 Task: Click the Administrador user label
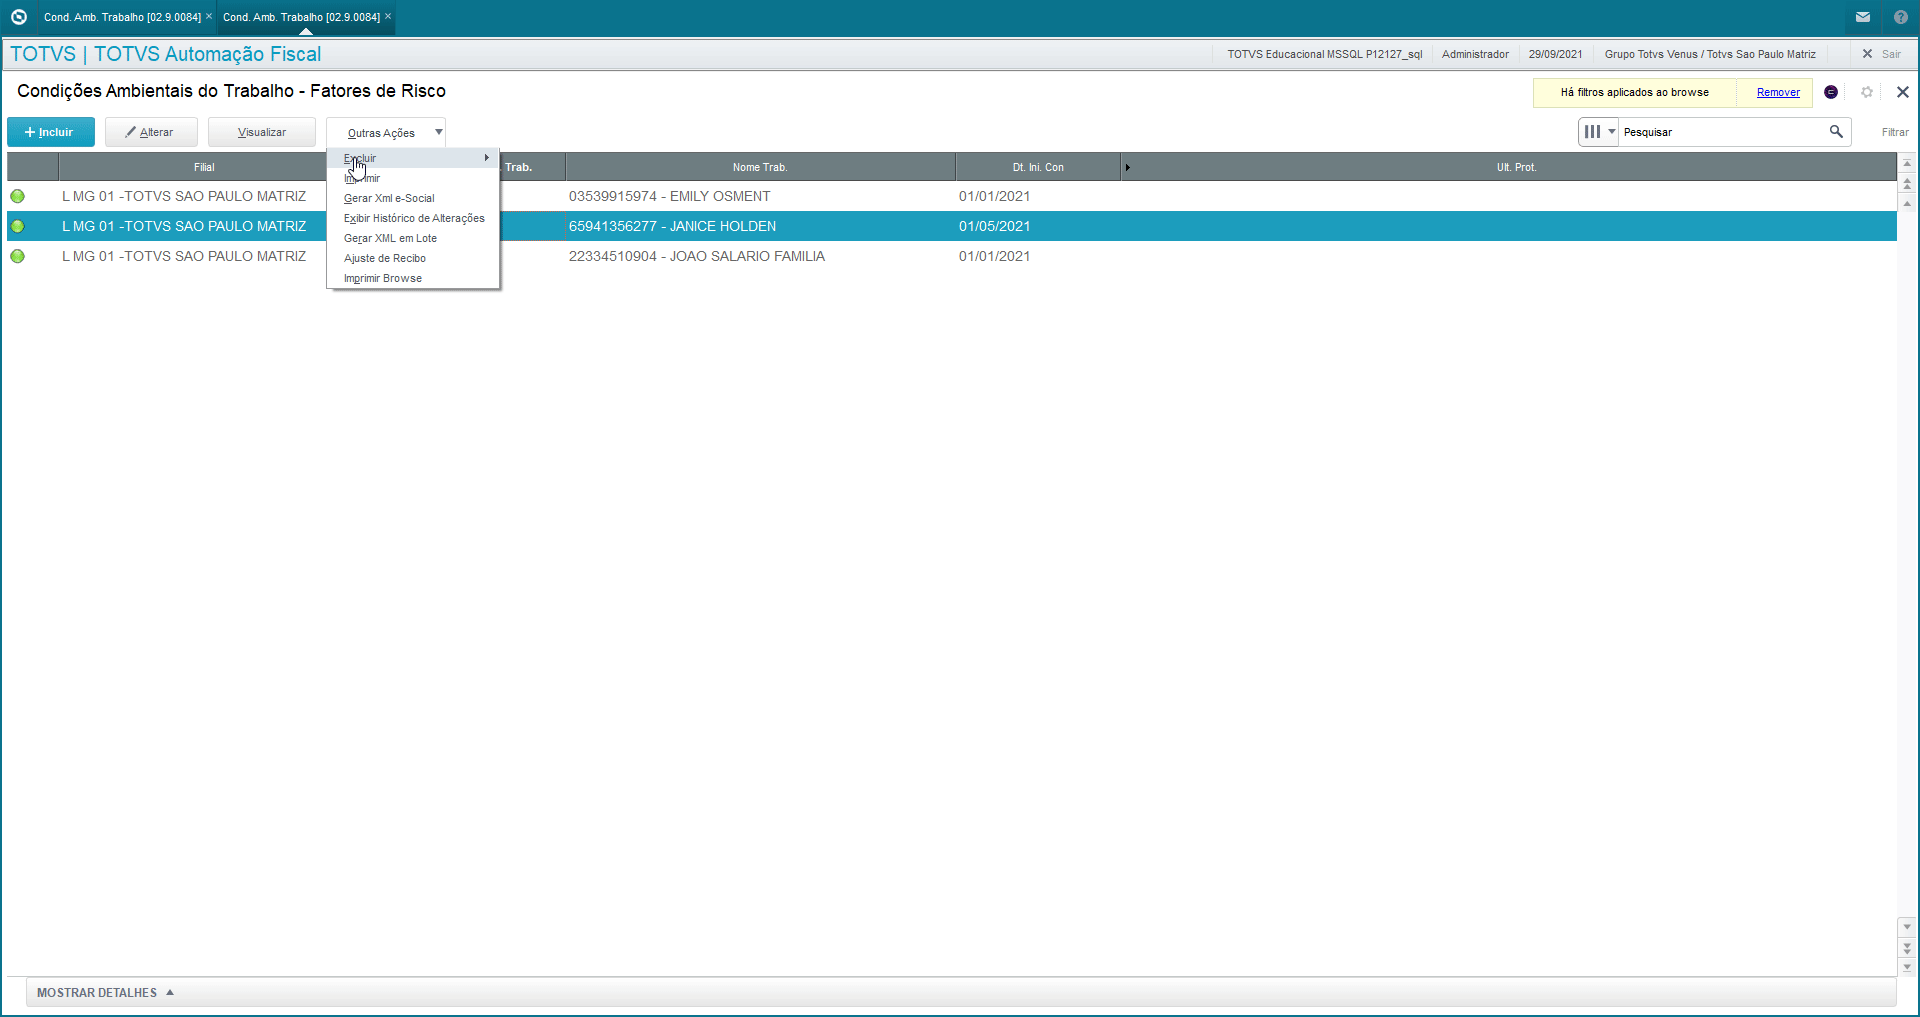(1475, 54)
